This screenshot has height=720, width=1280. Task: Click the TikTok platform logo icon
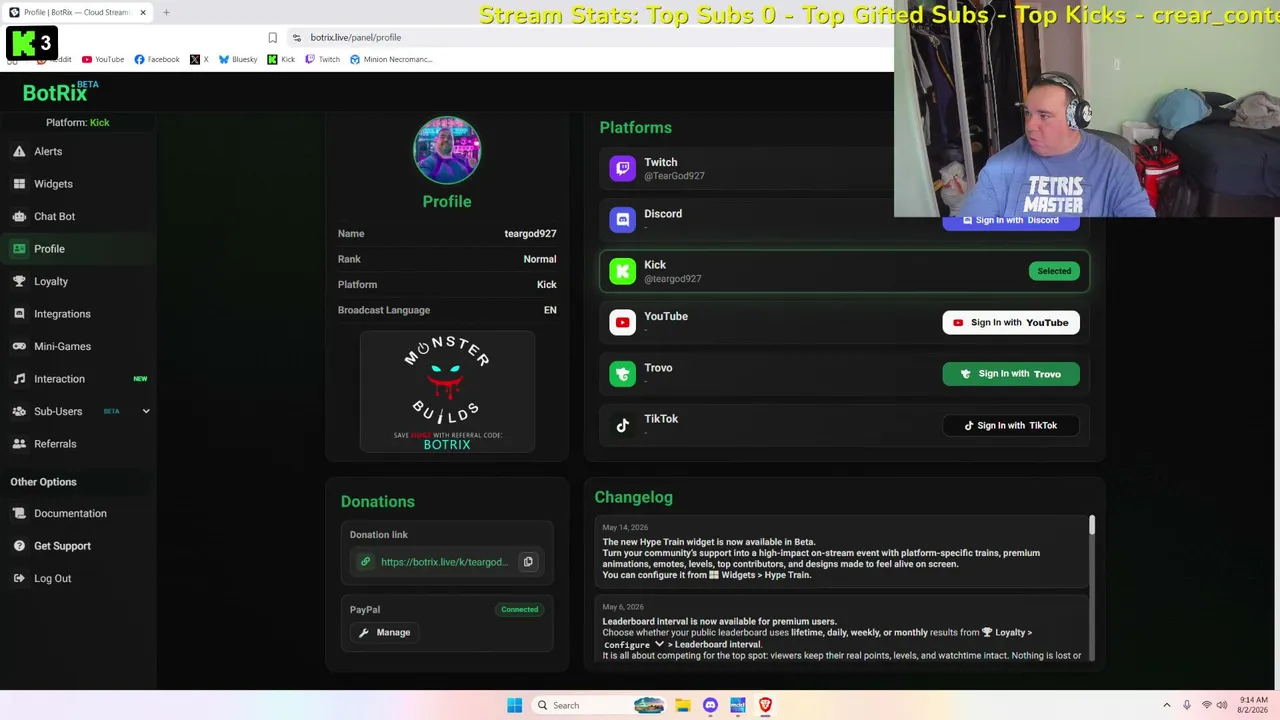coord(622,425)
